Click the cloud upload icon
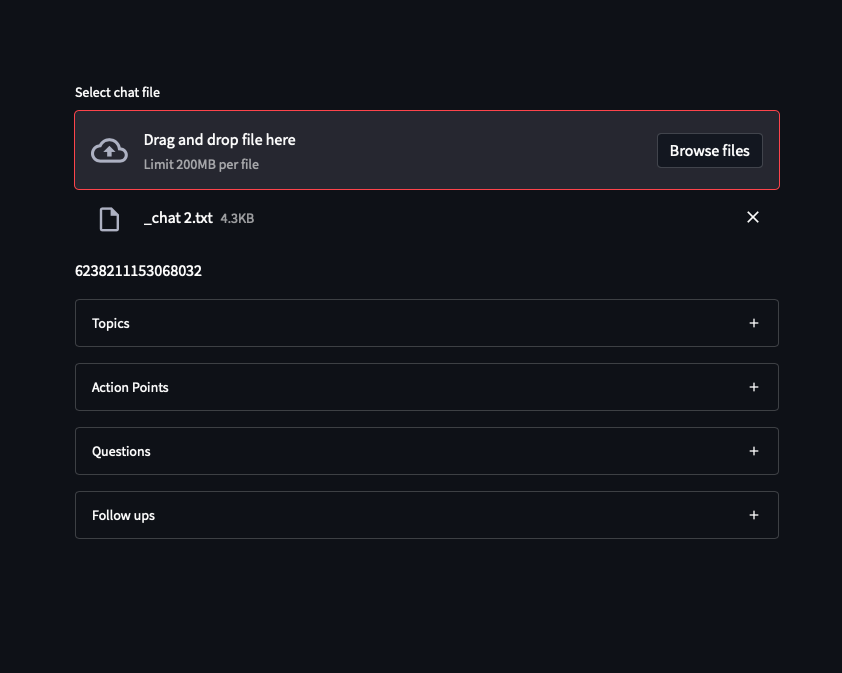The height and width of the screenshot is (673, 842). pos(109,150)
